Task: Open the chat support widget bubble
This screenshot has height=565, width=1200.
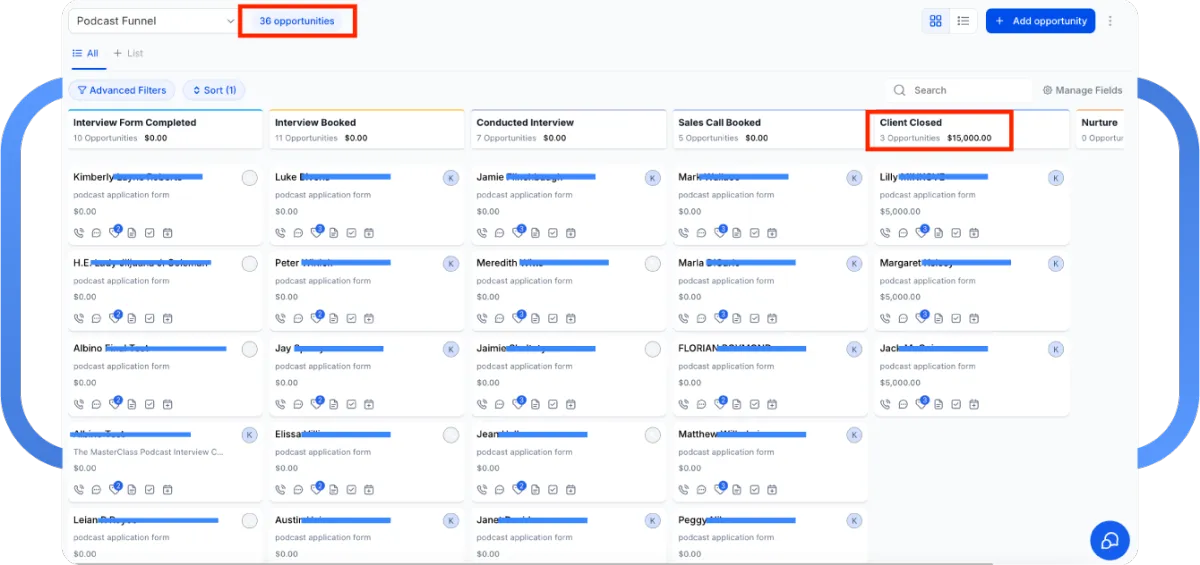Action: (x=1109, y=541)
